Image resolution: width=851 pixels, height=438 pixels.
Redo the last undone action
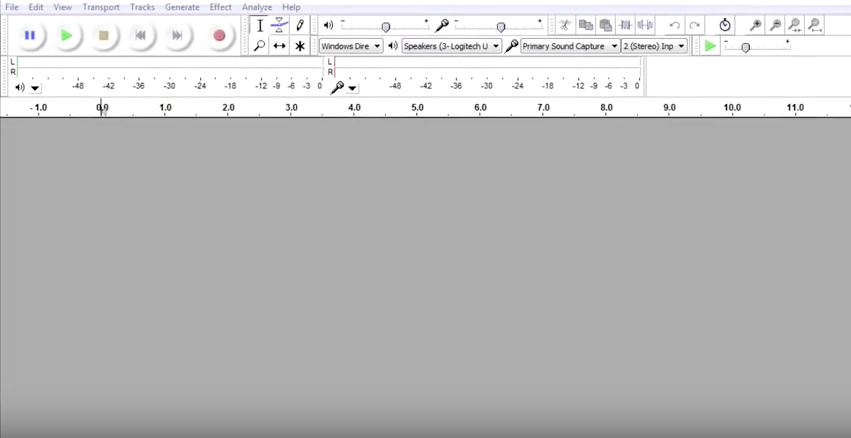click(x=694, y=25)
